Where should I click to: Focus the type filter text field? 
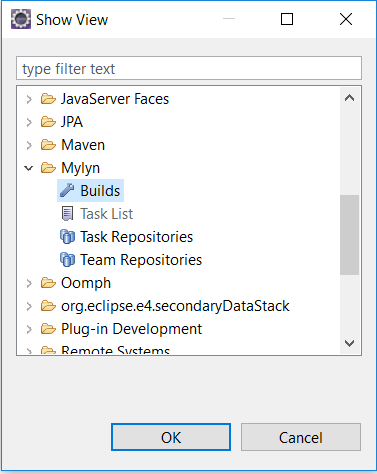(189, 68)
